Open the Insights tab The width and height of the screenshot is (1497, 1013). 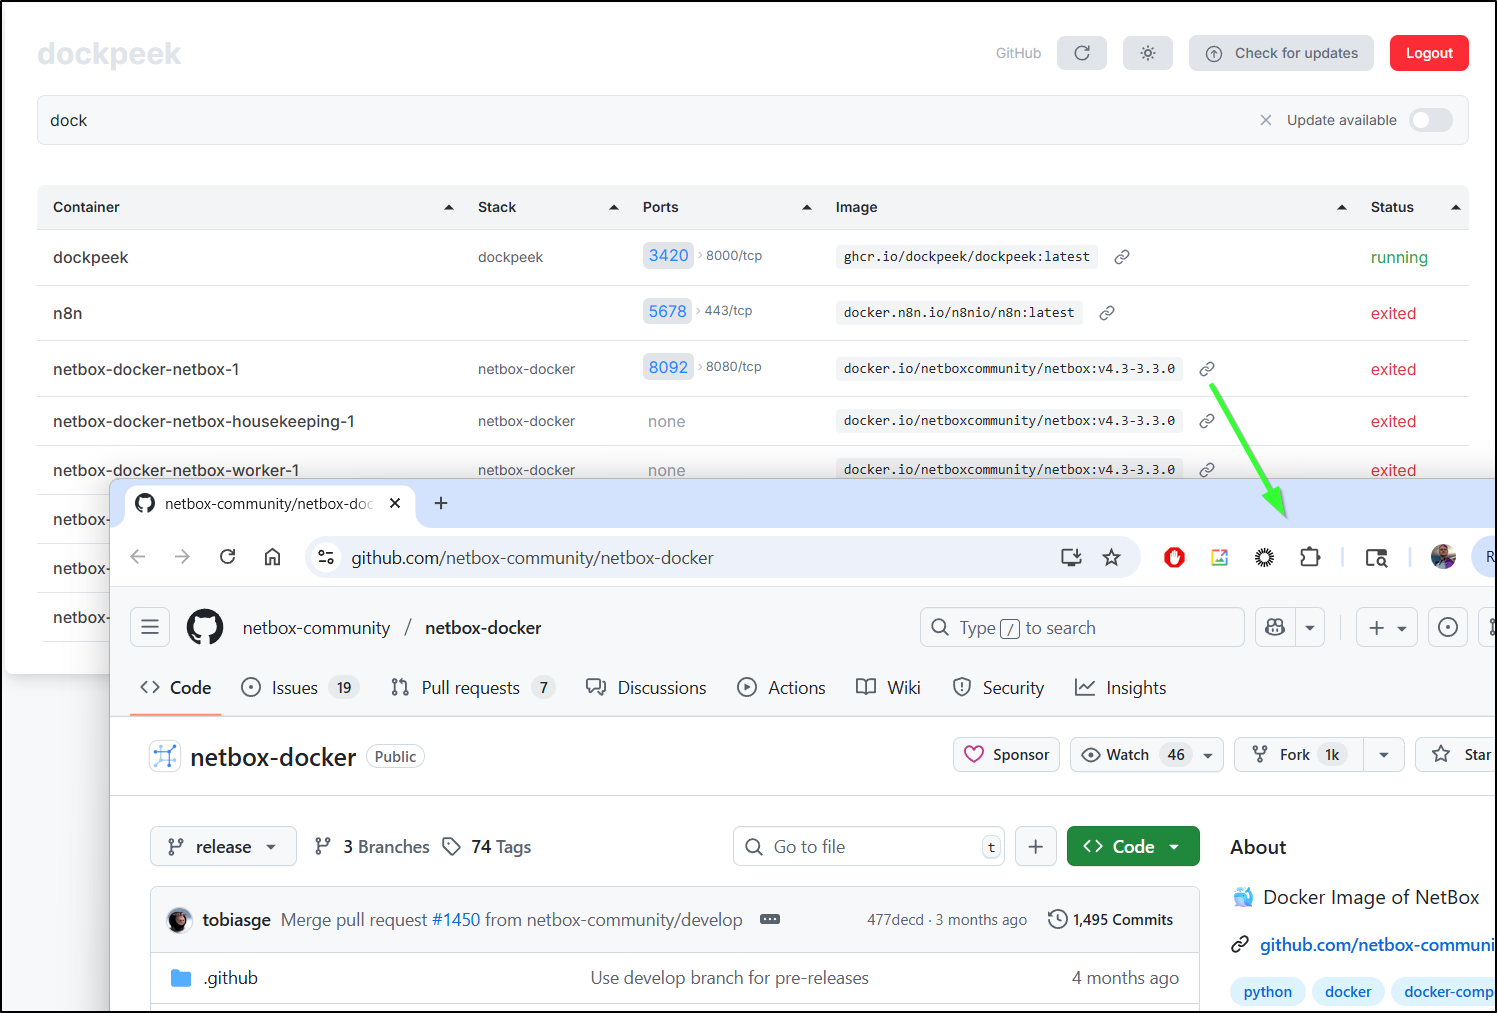pyautogui.click(x=1120, y=687)
